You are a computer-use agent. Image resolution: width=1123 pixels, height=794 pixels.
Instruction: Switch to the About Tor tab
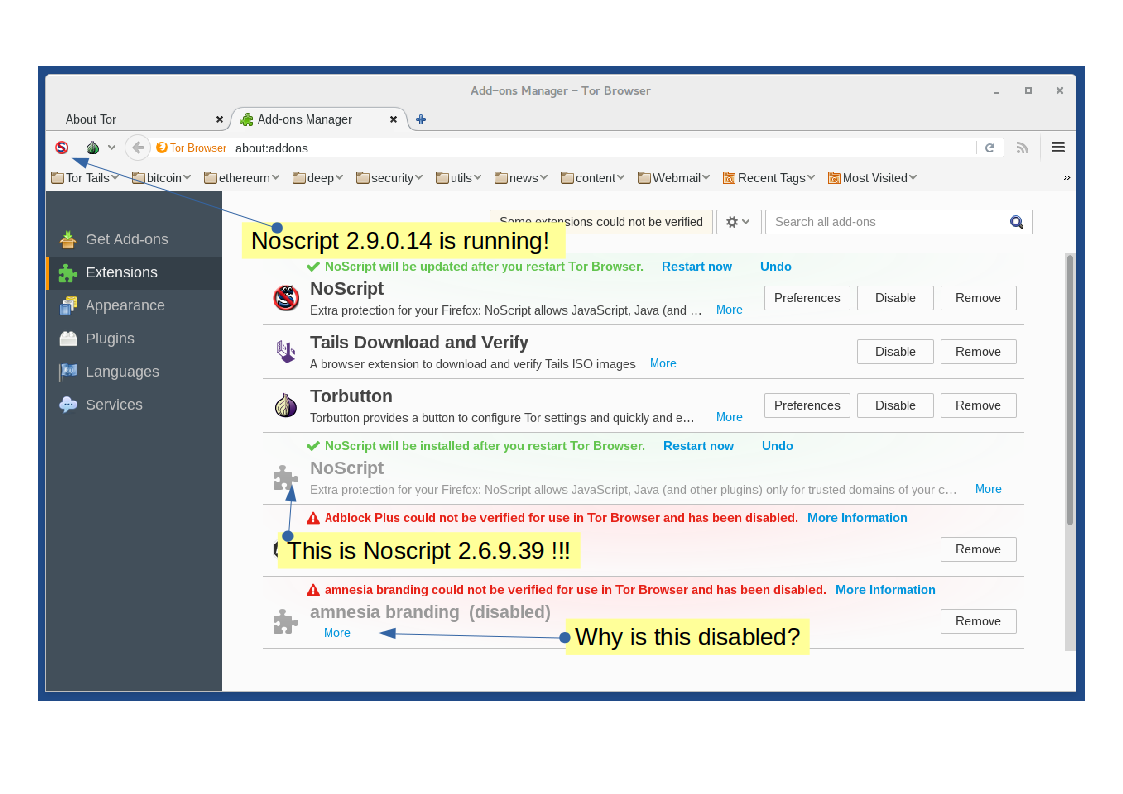point(140,120)
